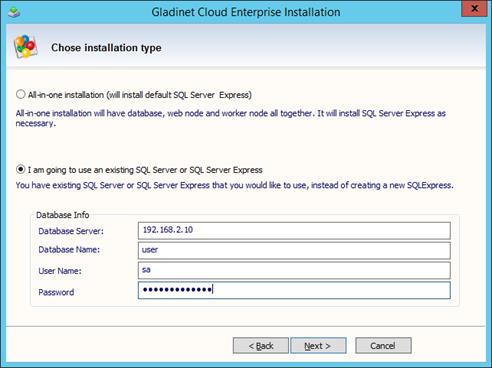492x368 pixels.
Task: Focus the User Name field containing sa
Action: click(x=294, y=270)
